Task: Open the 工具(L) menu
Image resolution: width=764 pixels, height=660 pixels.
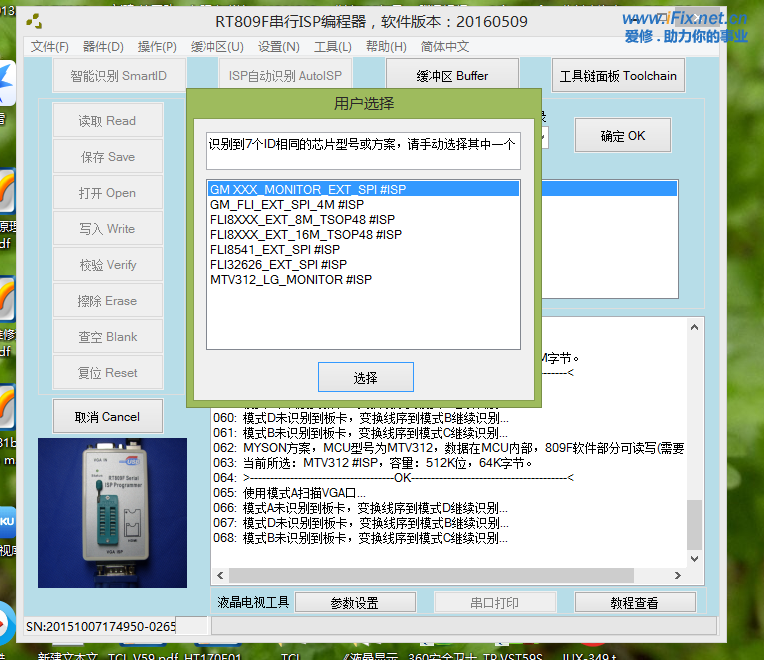Action: tap(332, 47)
